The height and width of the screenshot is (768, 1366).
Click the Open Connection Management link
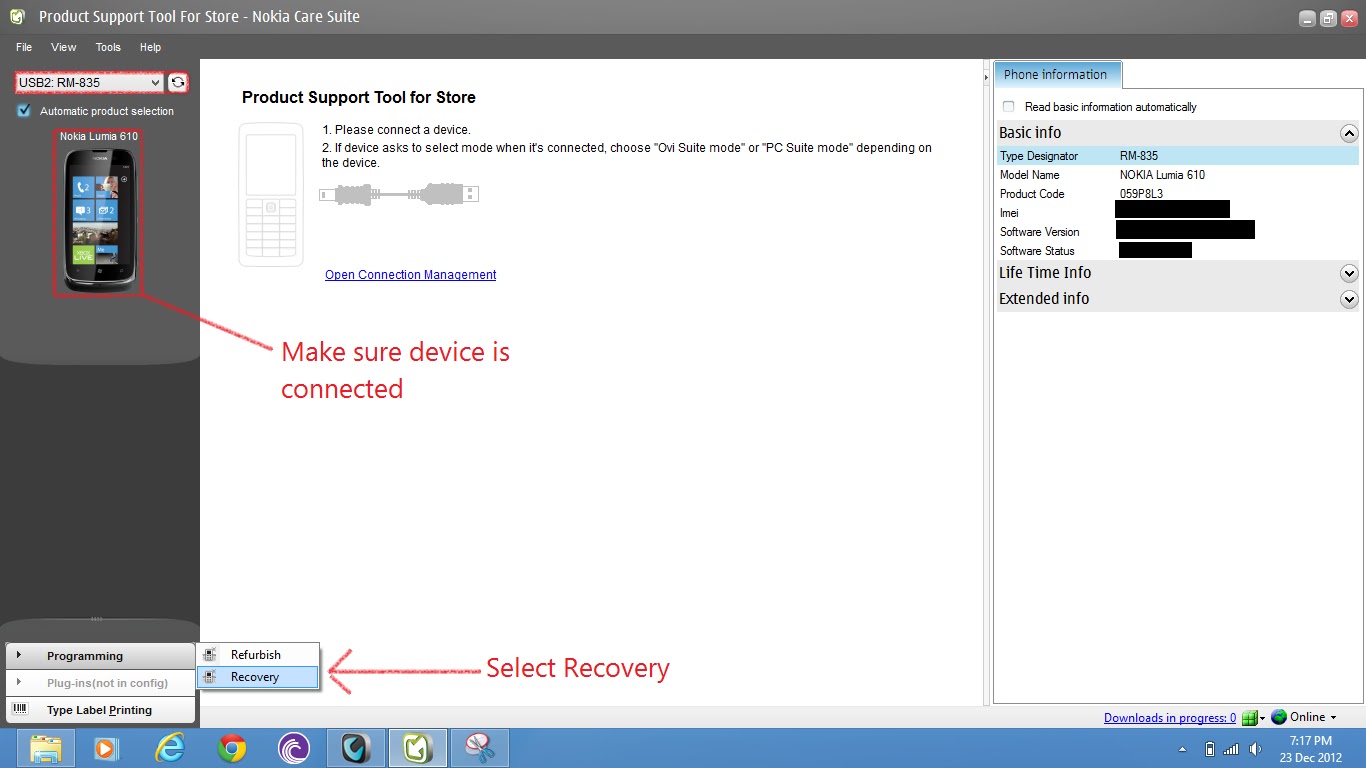(411, 275)
